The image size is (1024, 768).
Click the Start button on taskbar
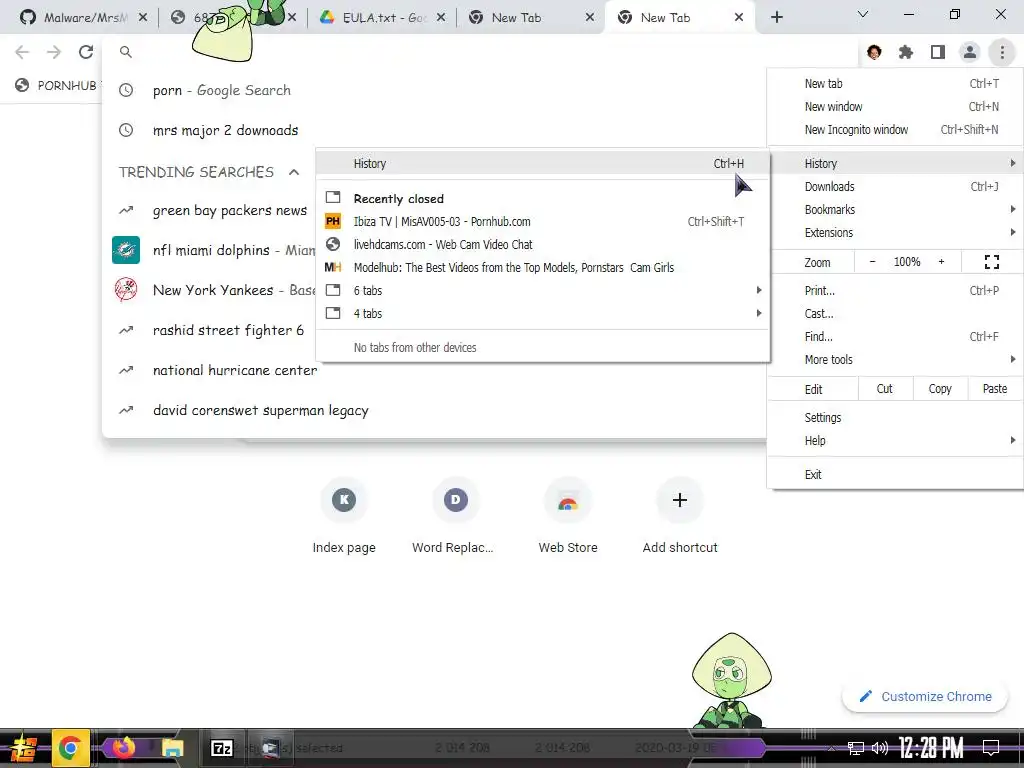pos(23,748)
